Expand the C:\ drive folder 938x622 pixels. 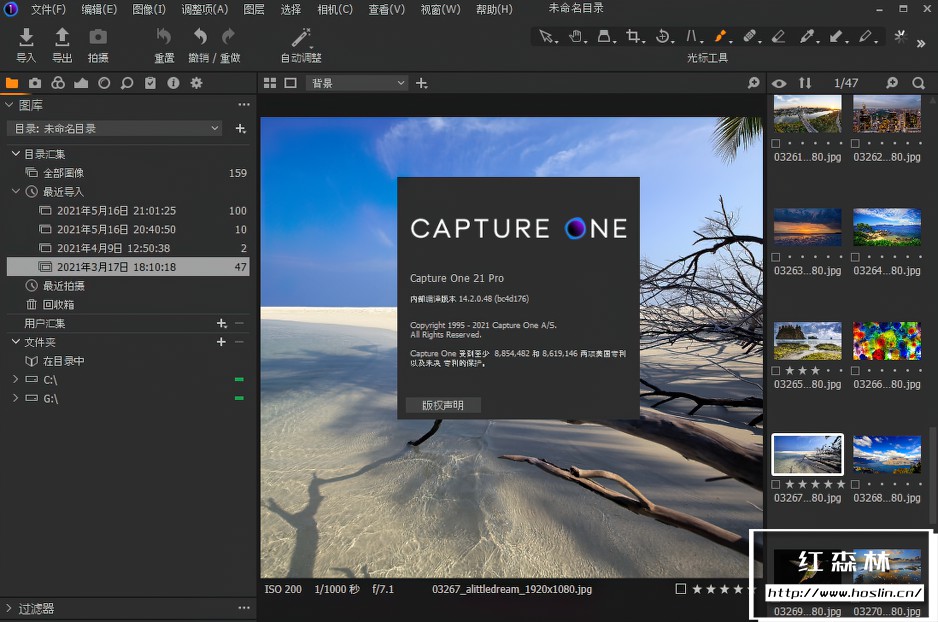pyautogui.click(x=15, y=380)
